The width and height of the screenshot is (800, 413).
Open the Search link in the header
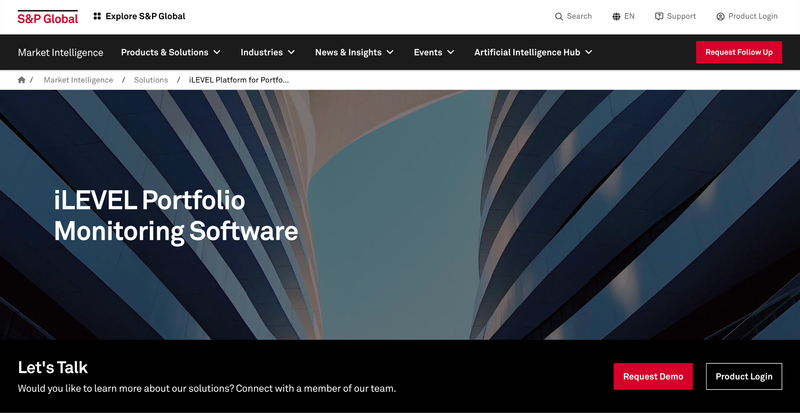(579, 16)
